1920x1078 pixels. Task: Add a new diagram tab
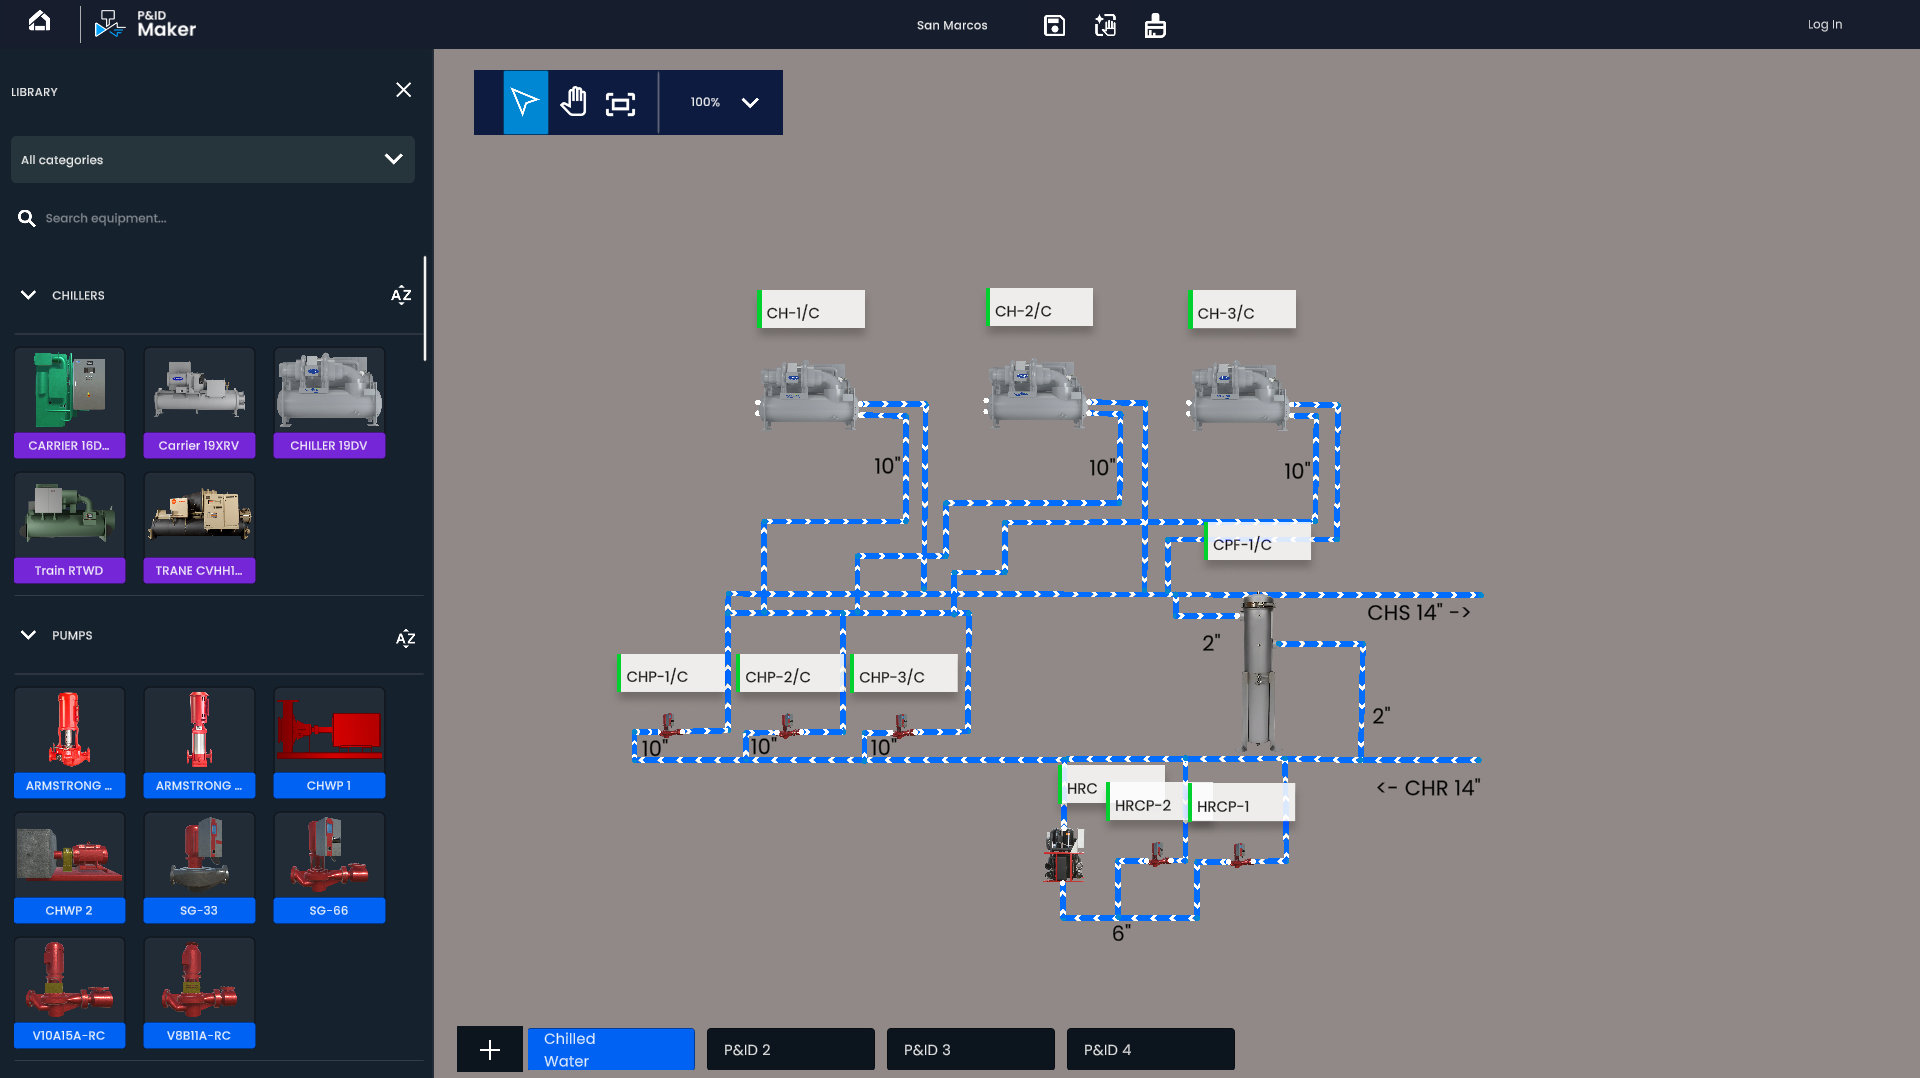489,1049
